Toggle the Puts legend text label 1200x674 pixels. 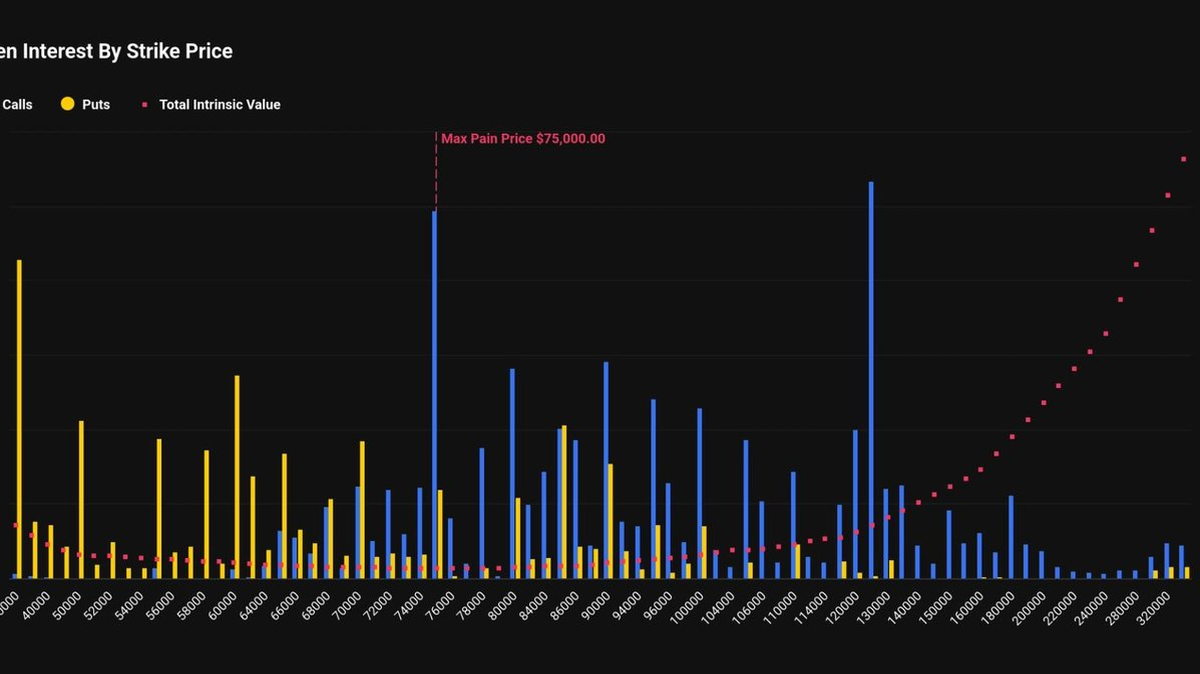(x=96, y=104)
